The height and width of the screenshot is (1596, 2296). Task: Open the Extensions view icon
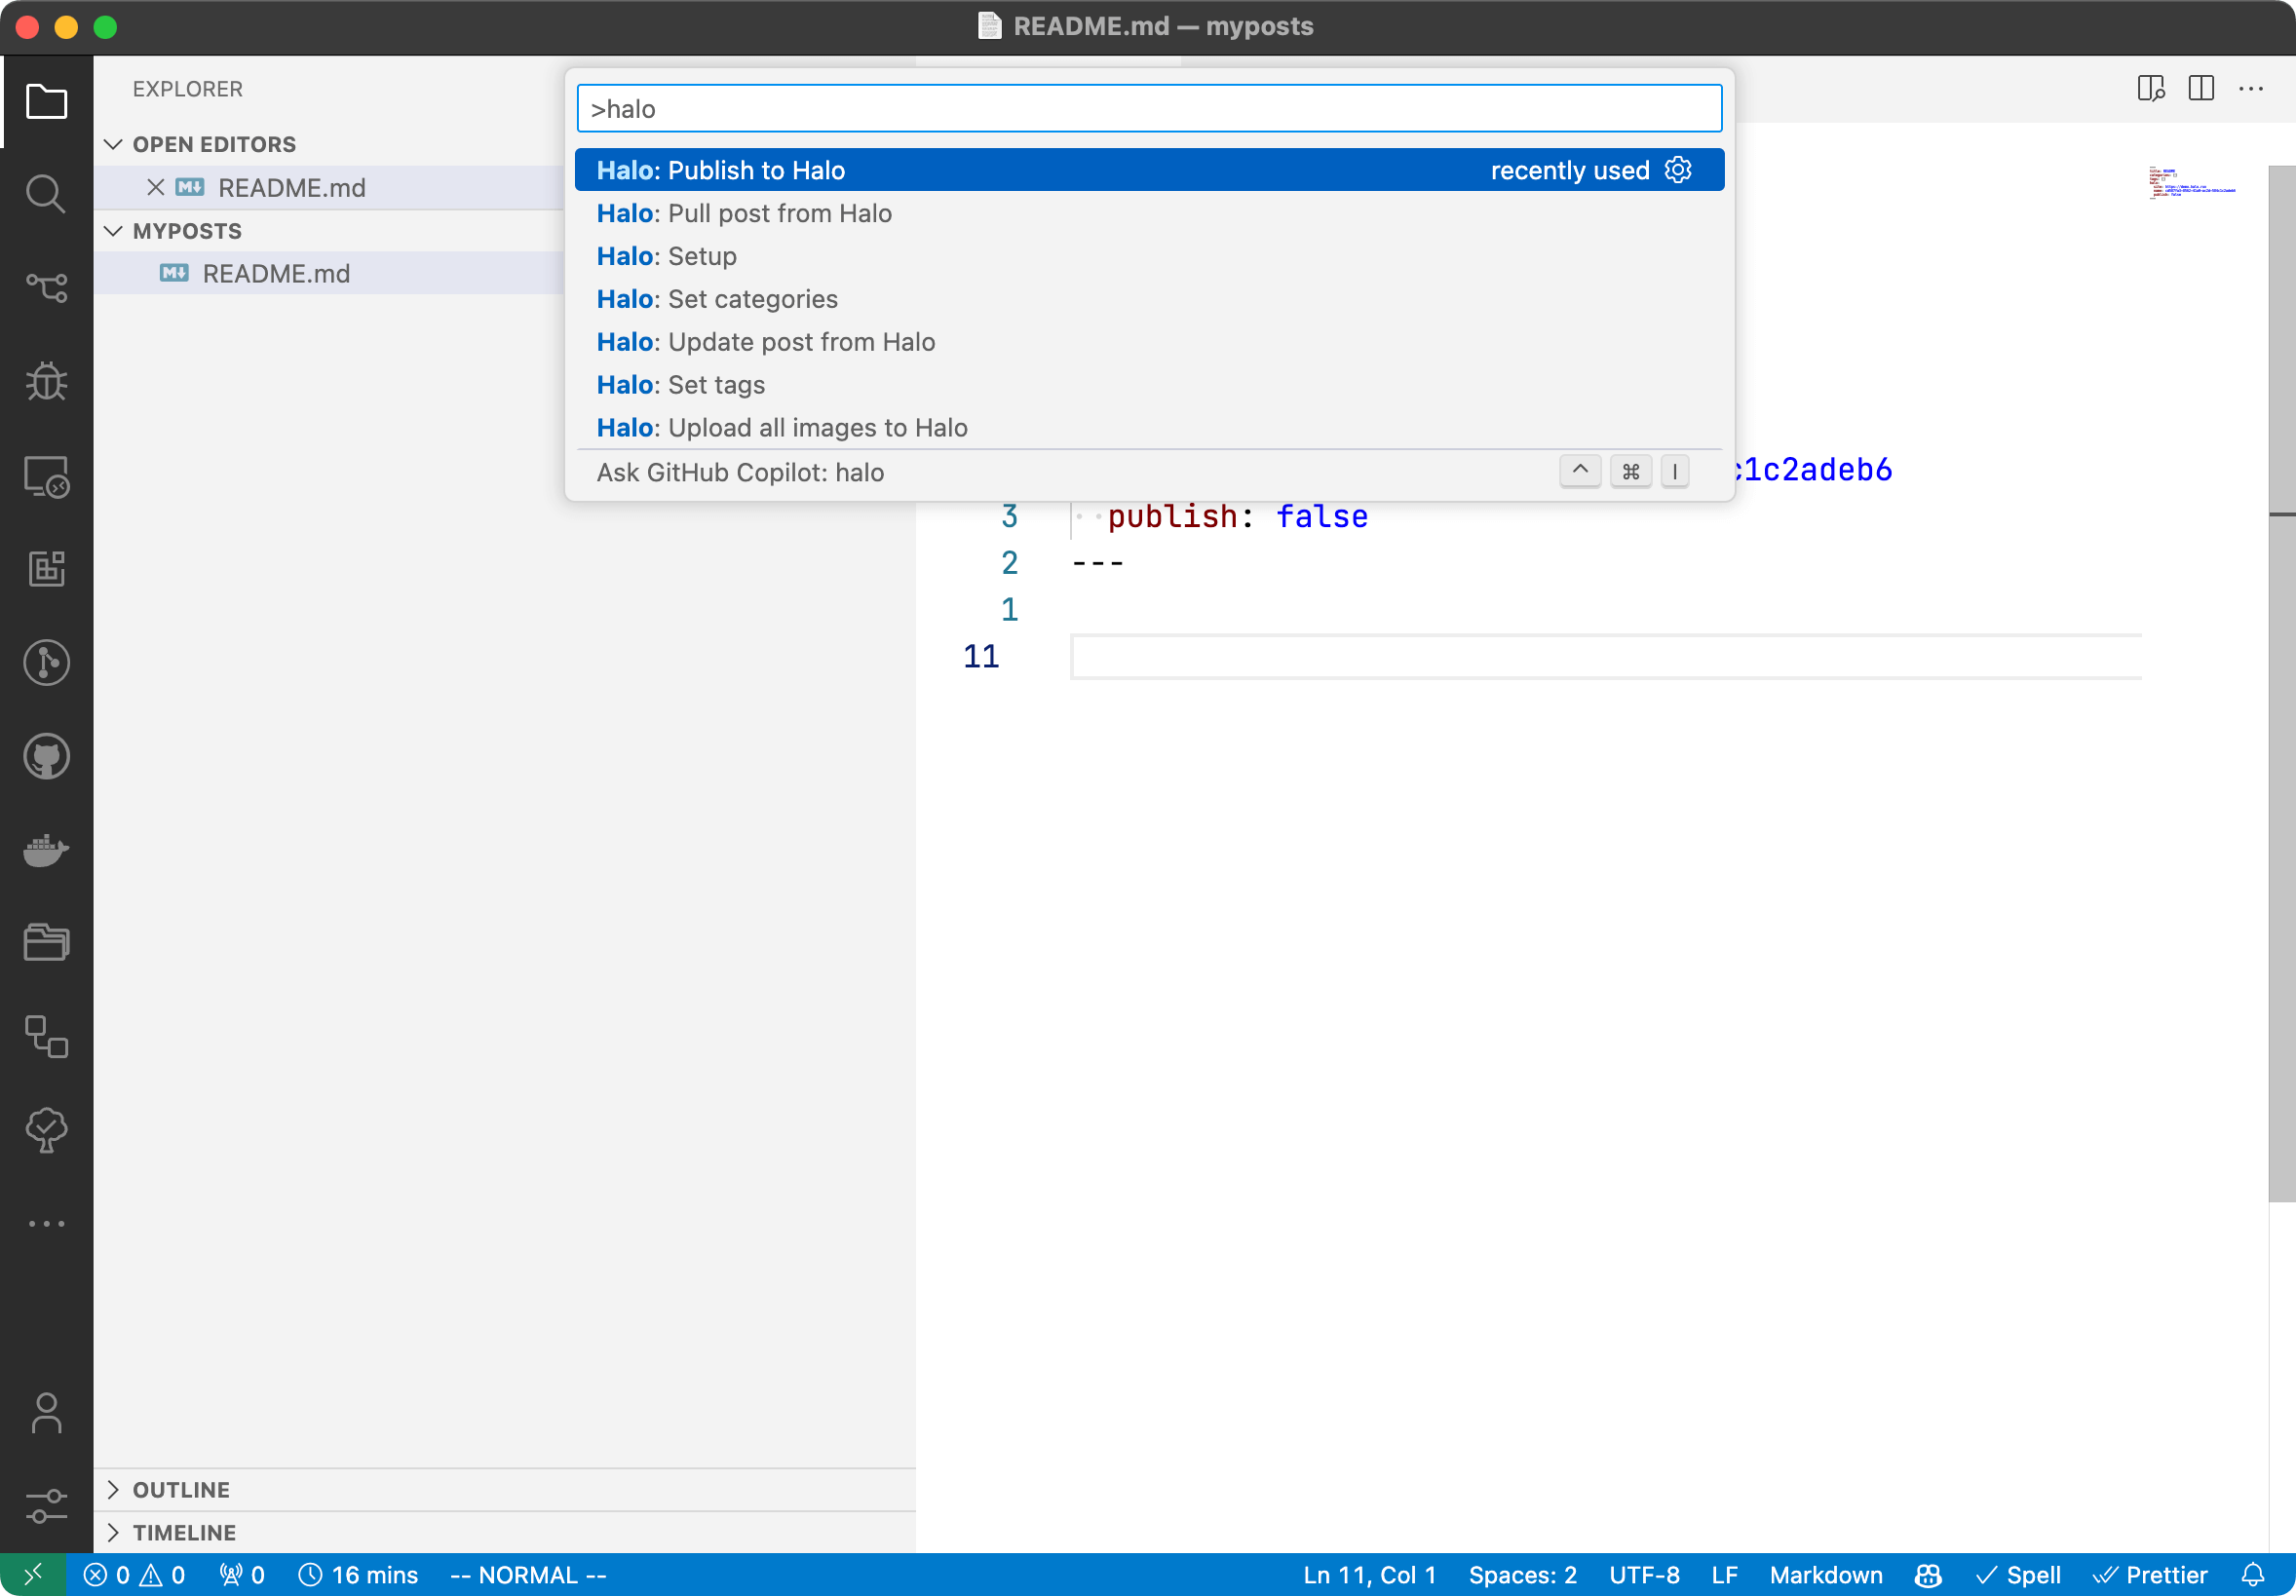[46, 569]
